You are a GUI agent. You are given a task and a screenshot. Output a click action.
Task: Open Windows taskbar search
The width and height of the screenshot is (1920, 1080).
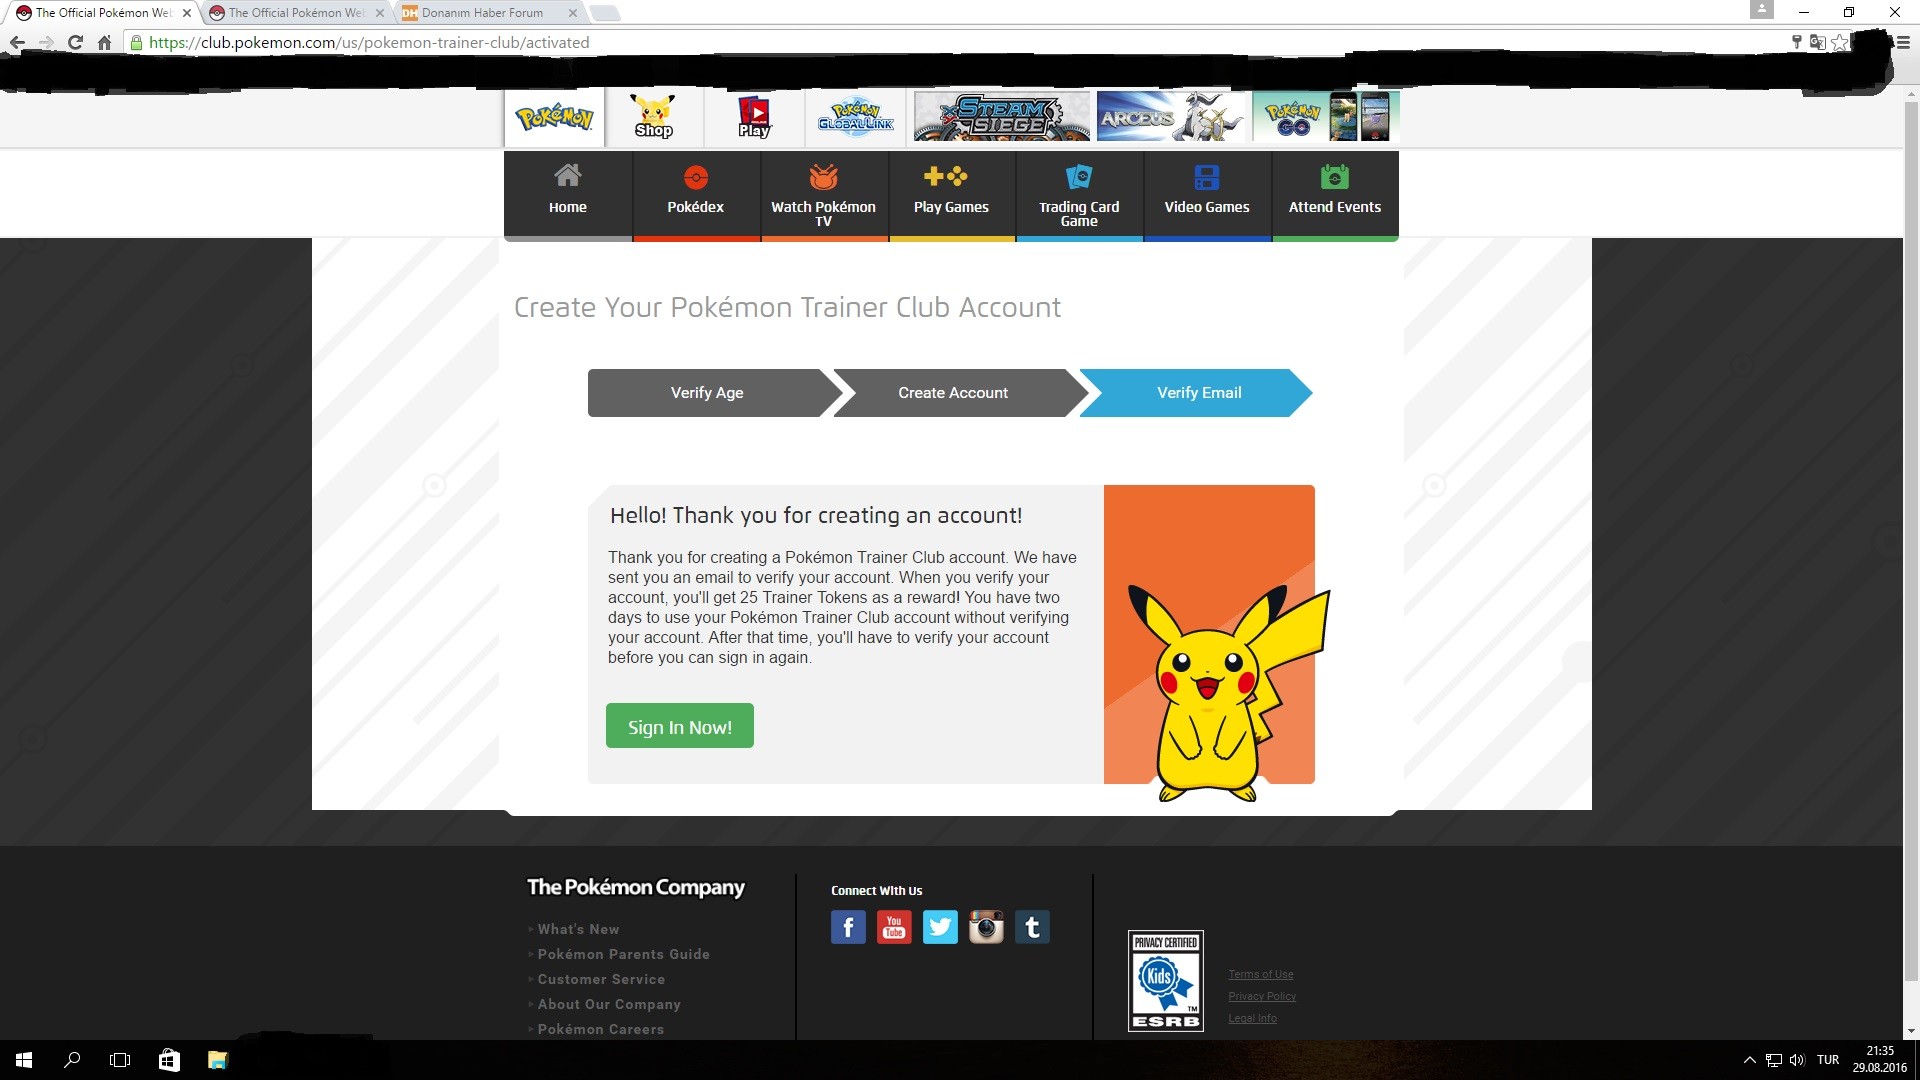pos(72,1060)
